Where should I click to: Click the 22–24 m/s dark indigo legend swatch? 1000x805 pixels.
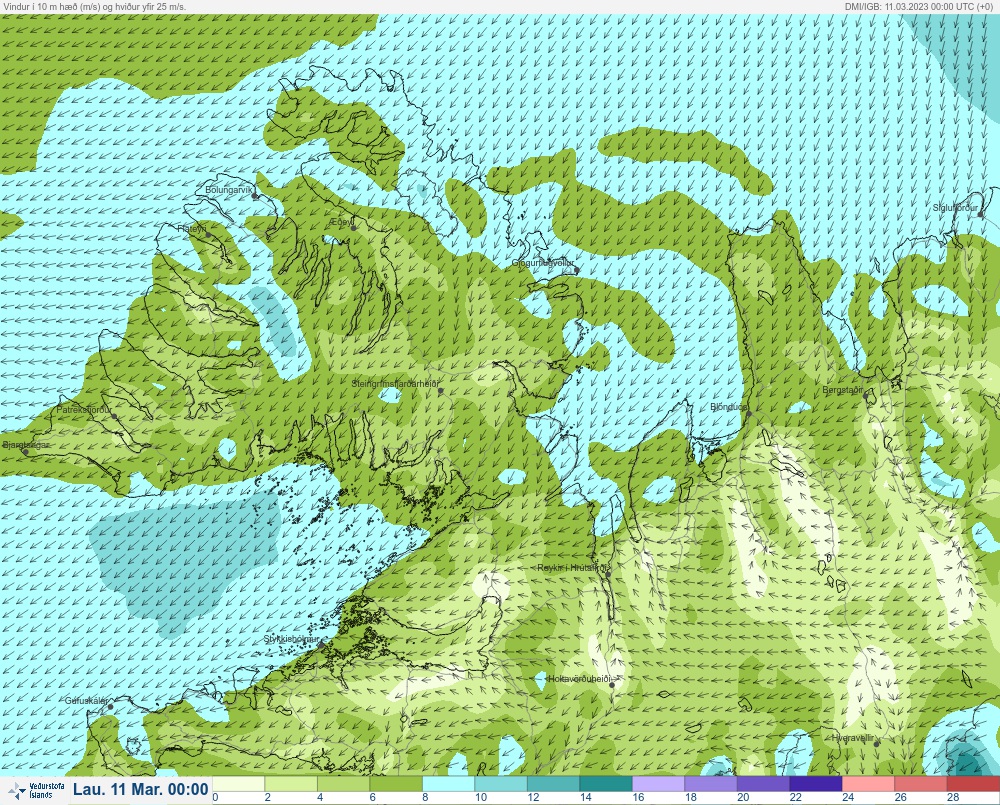click(x=816, y=783)
